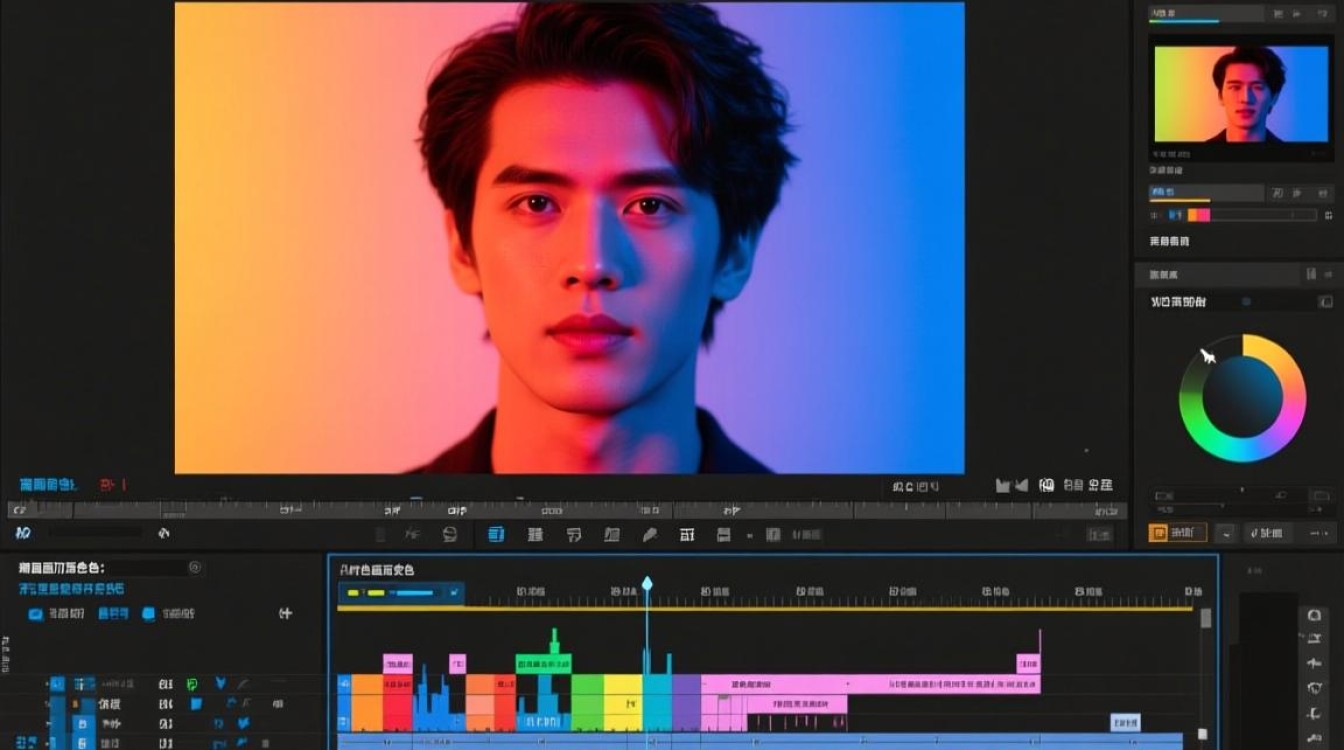1344x750 pixels.
Task: Click the top icon in the right vertical tool strip
Action: (1314, 616)
